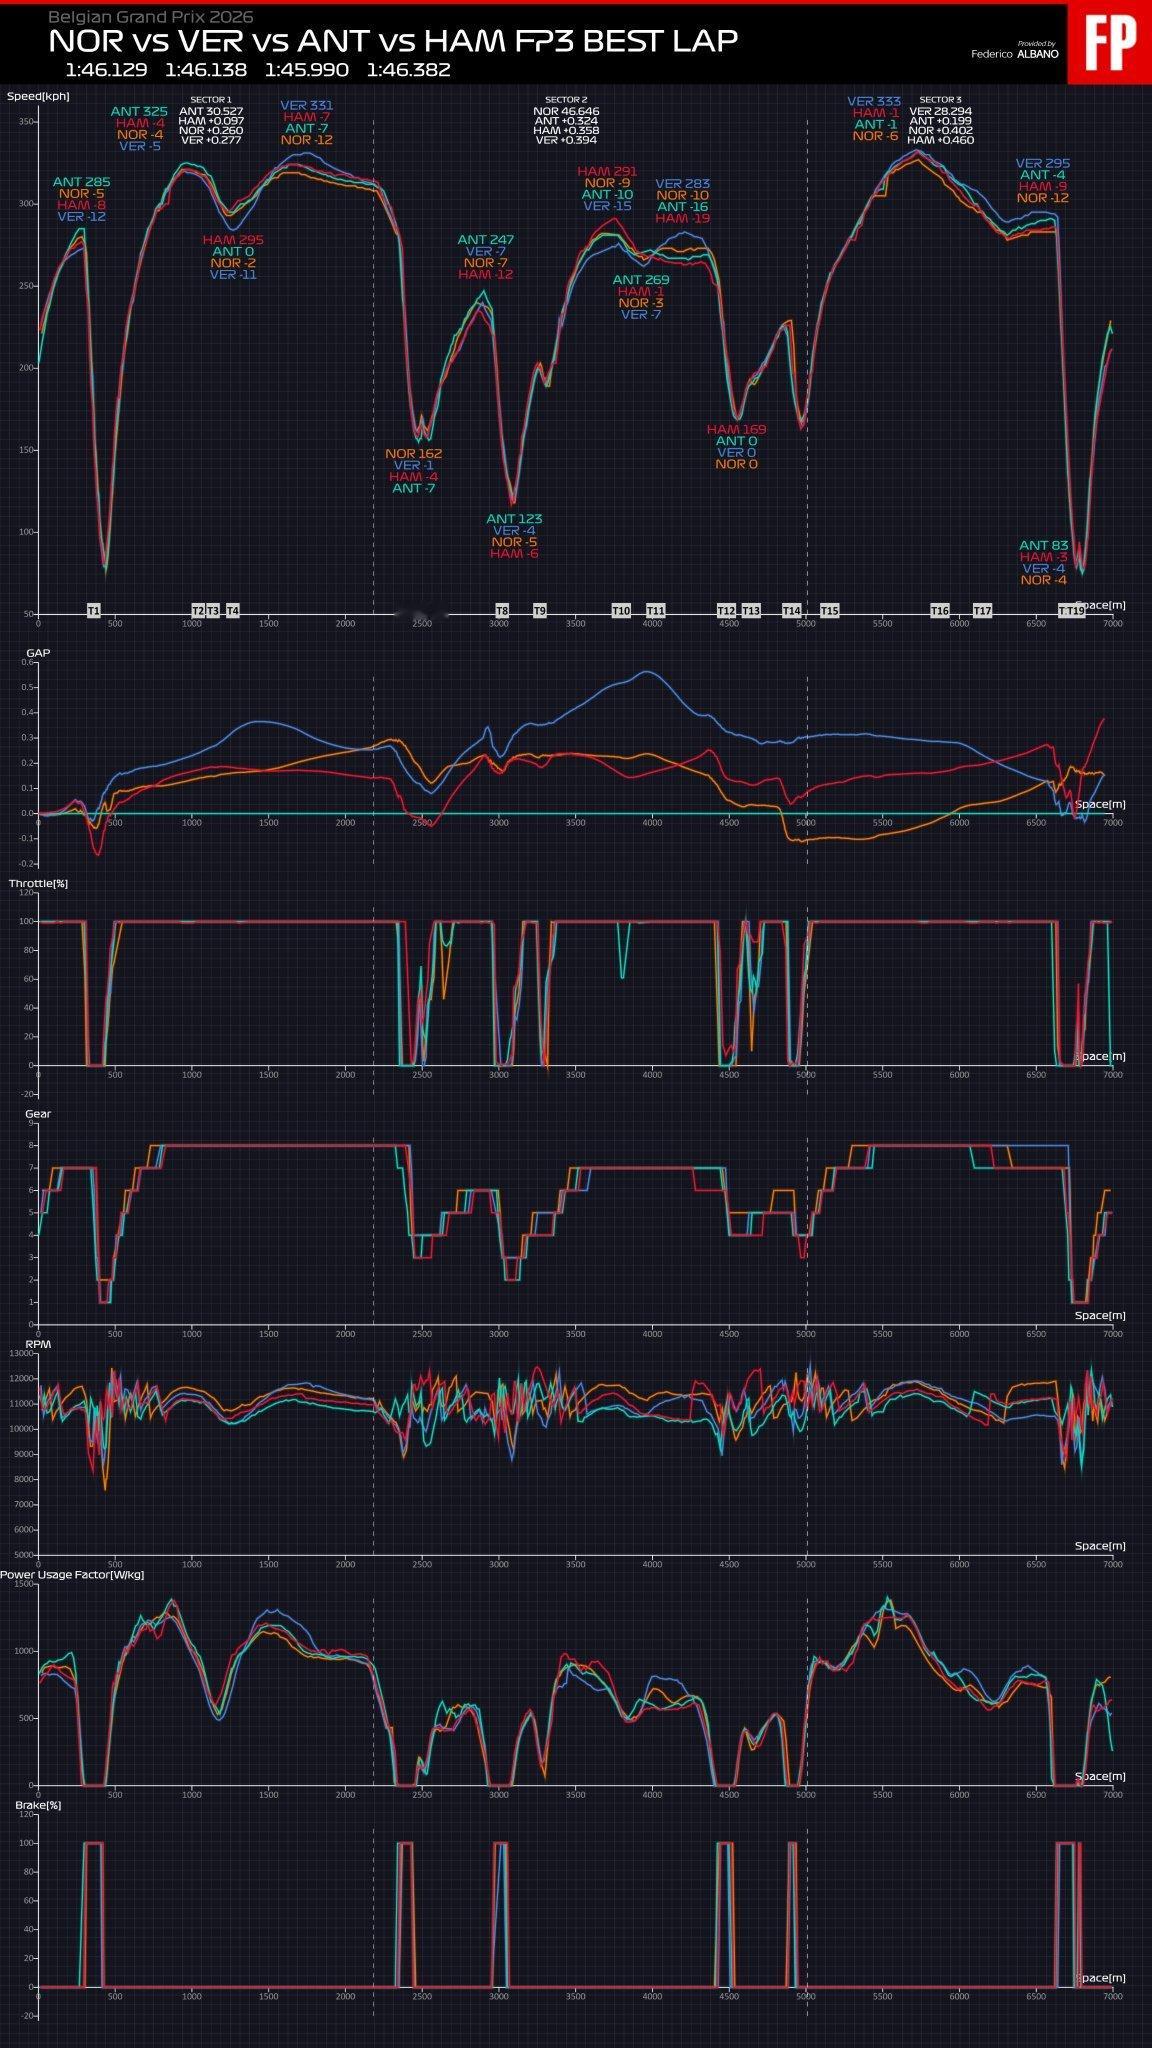Click the 'ANT 269' speed annotation
Screen dimensions: 1152x2048
[641, 280]
